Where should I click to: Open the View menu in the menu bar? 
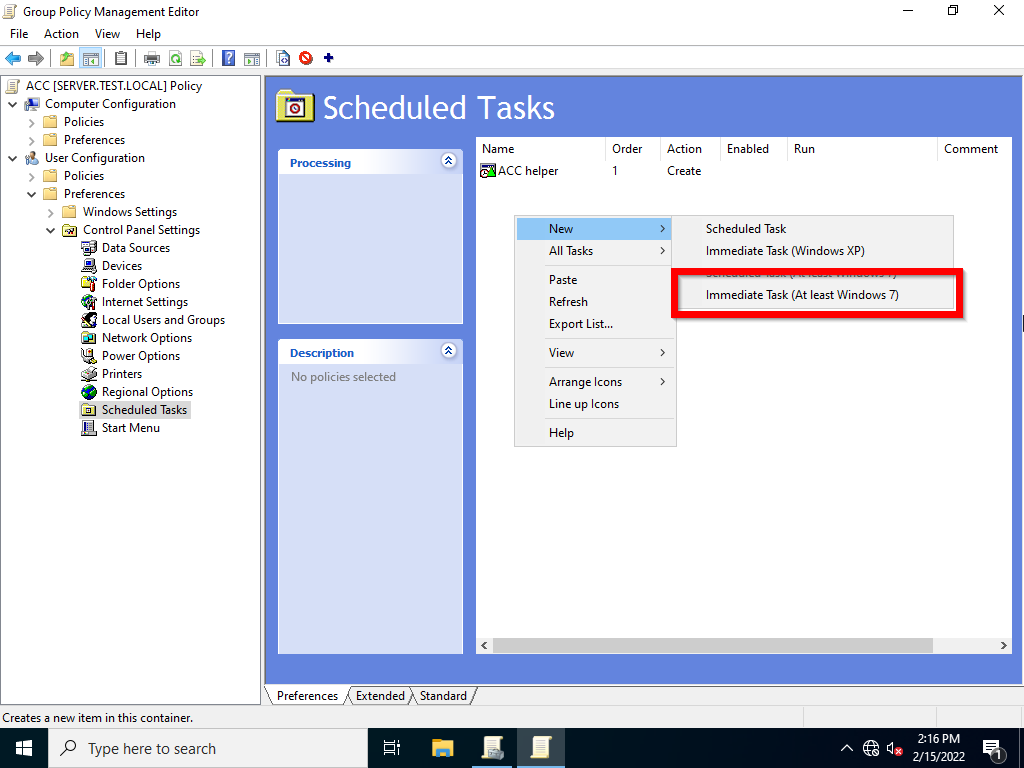107,34
